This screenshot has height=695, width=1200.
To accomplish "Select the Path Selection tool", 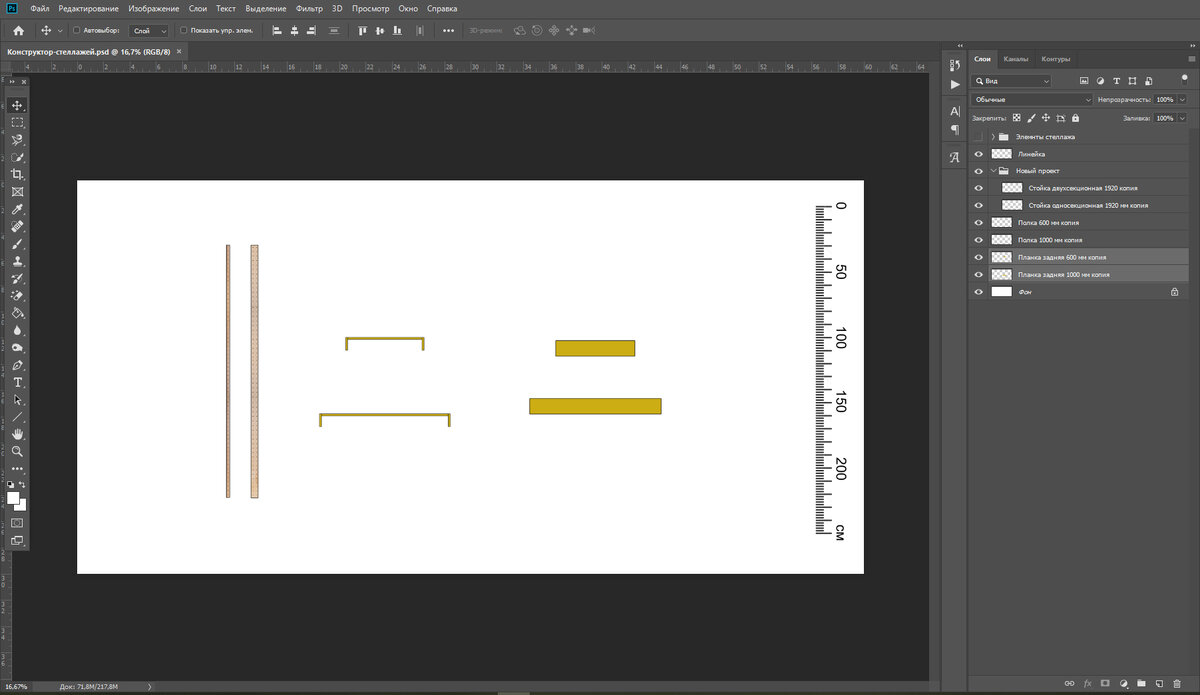I will [x=17, y=399].
